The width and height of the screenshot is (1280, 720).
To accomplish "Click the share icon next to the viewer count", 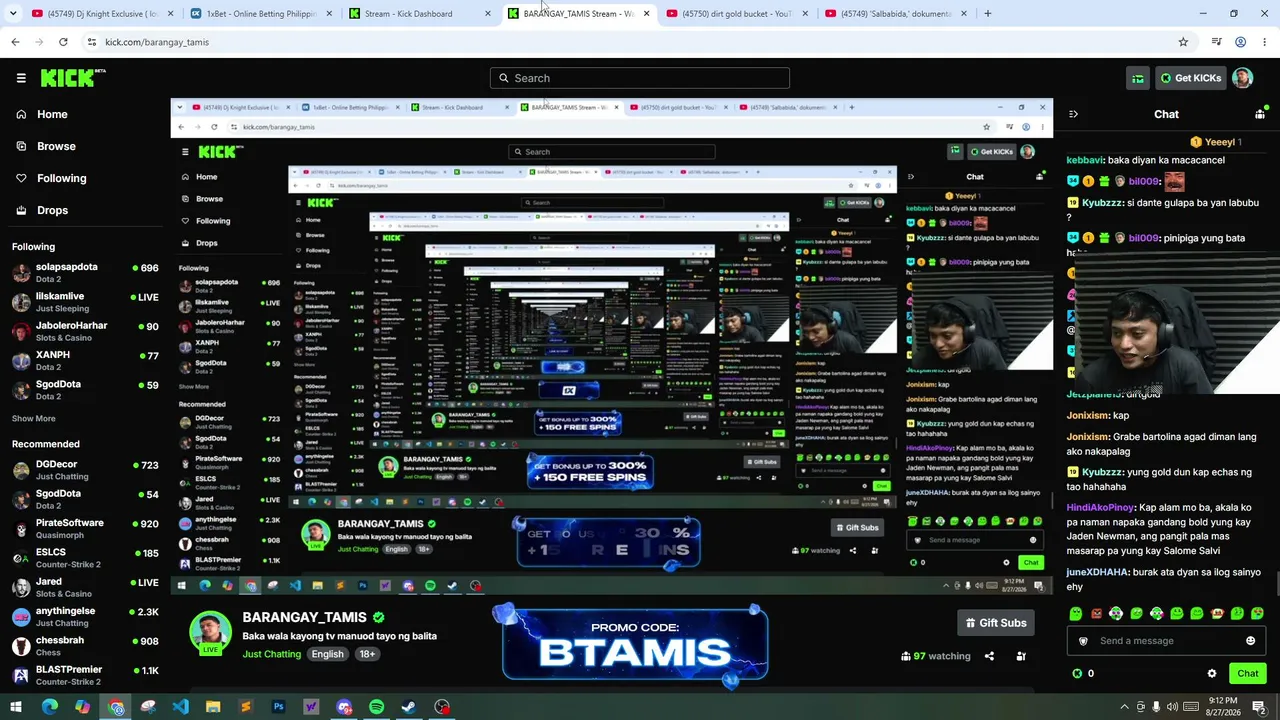I will tap(989, 656).
